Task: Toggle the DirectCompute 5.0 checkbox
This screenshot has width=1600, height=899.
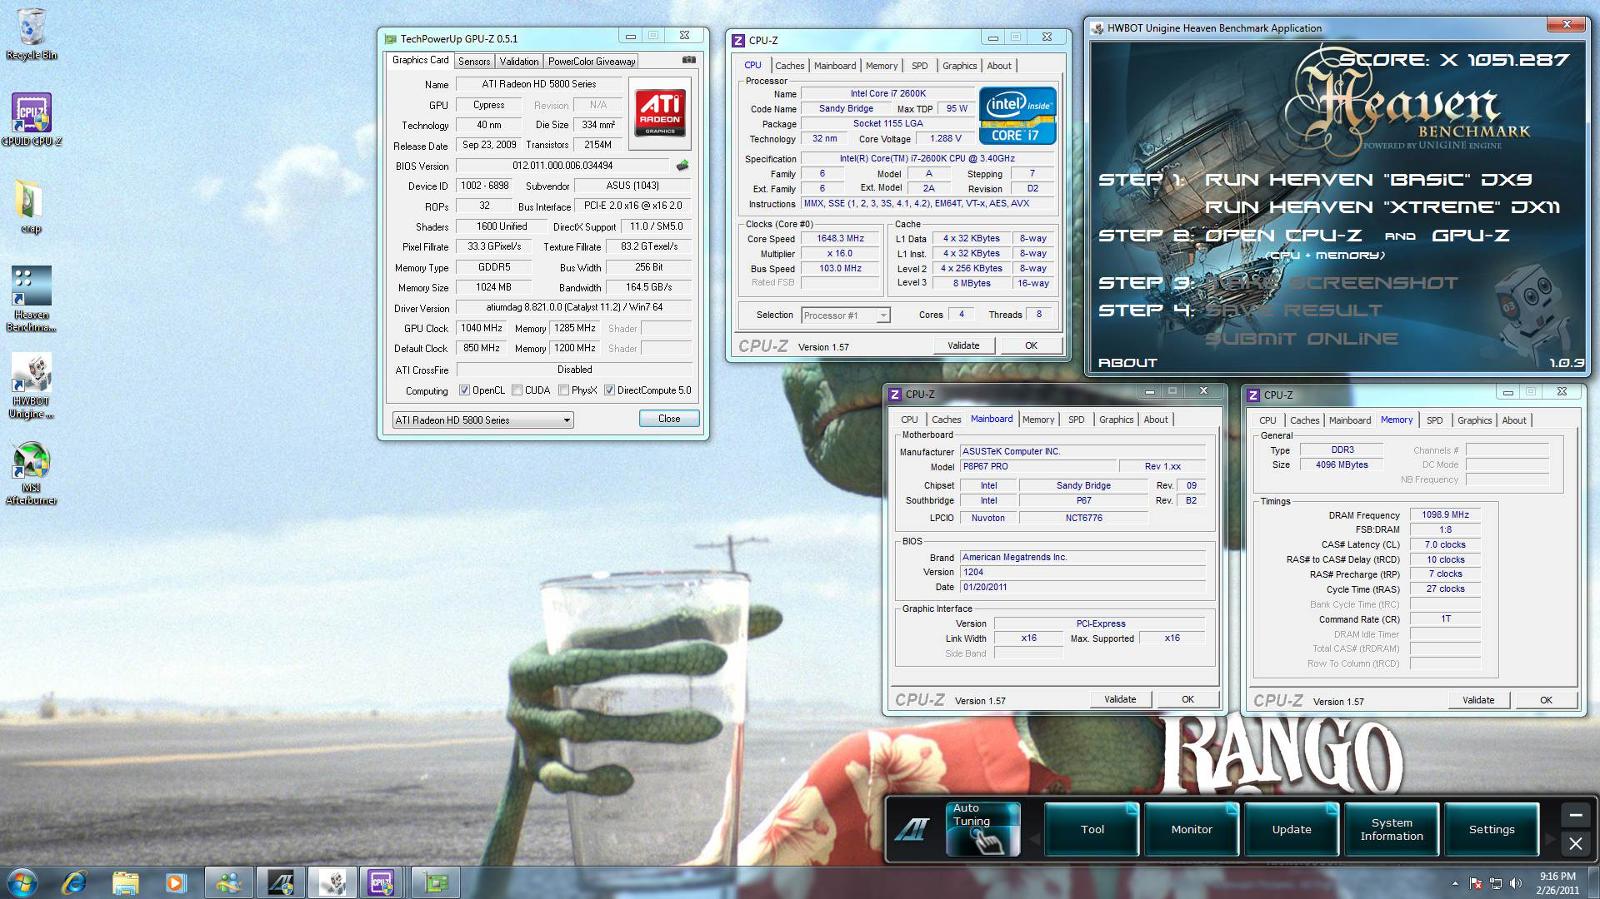Action: (610, 391)
